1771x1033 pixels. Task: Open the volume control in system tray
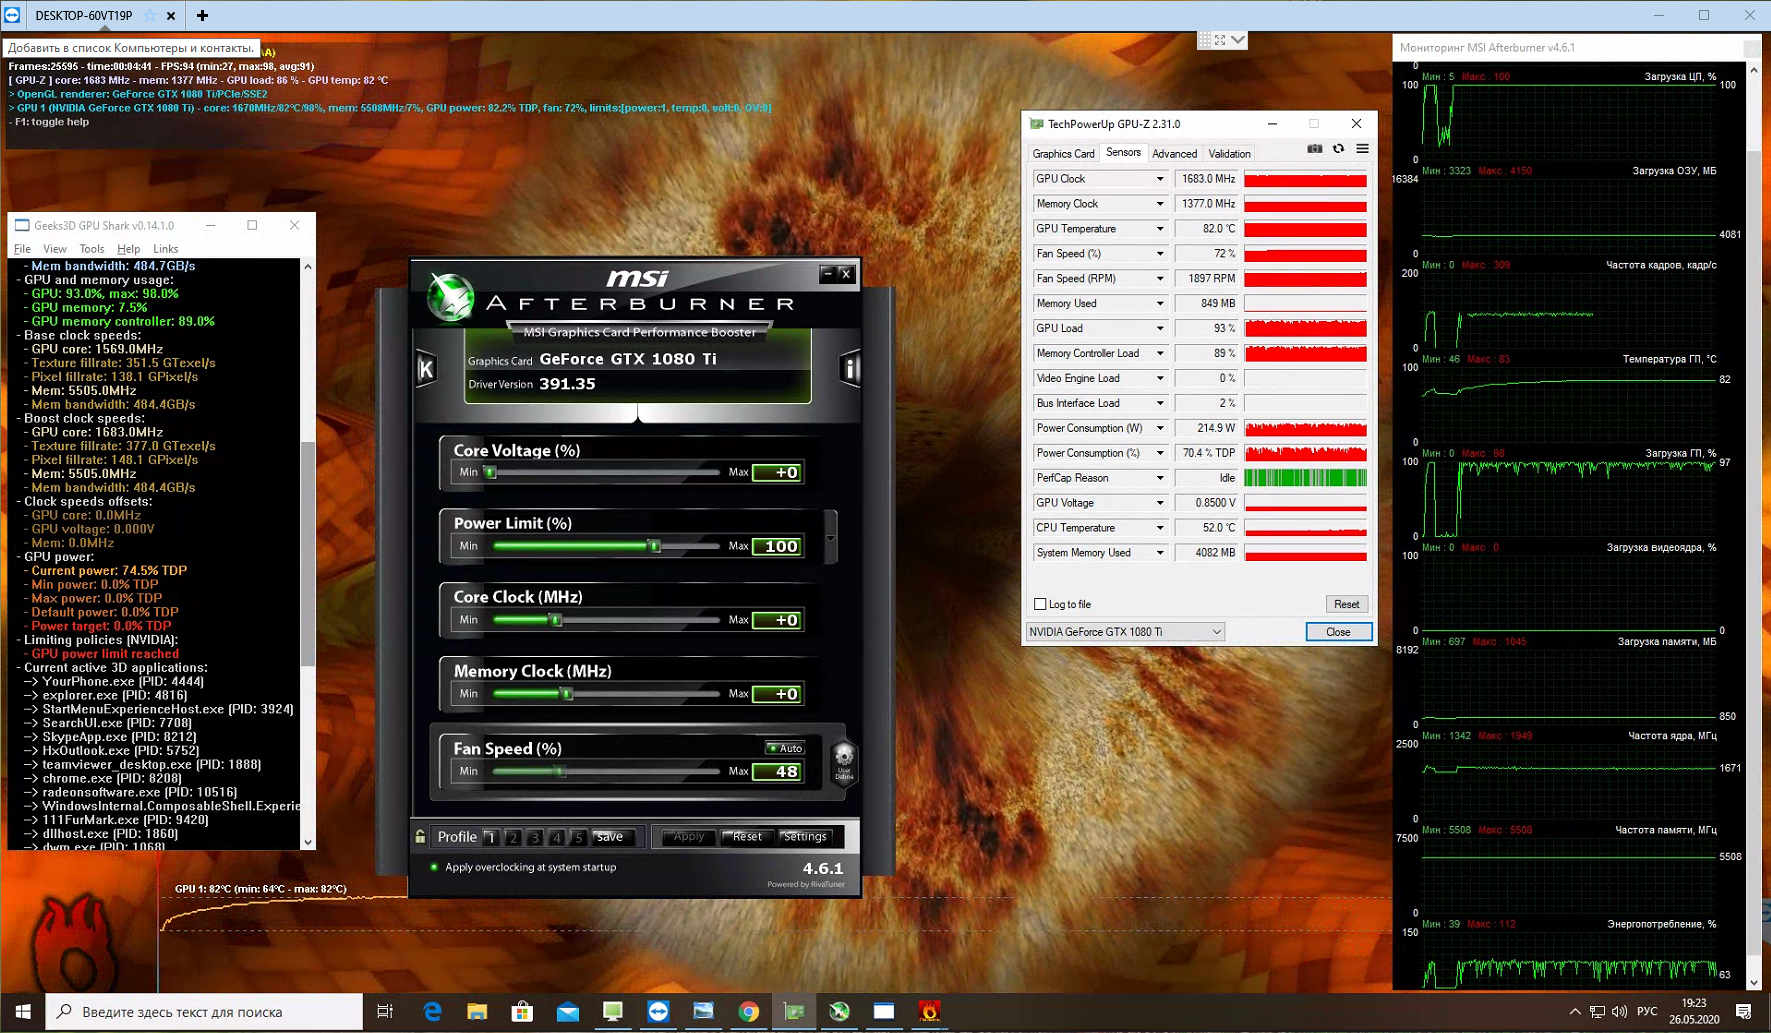(1619, 1012)
